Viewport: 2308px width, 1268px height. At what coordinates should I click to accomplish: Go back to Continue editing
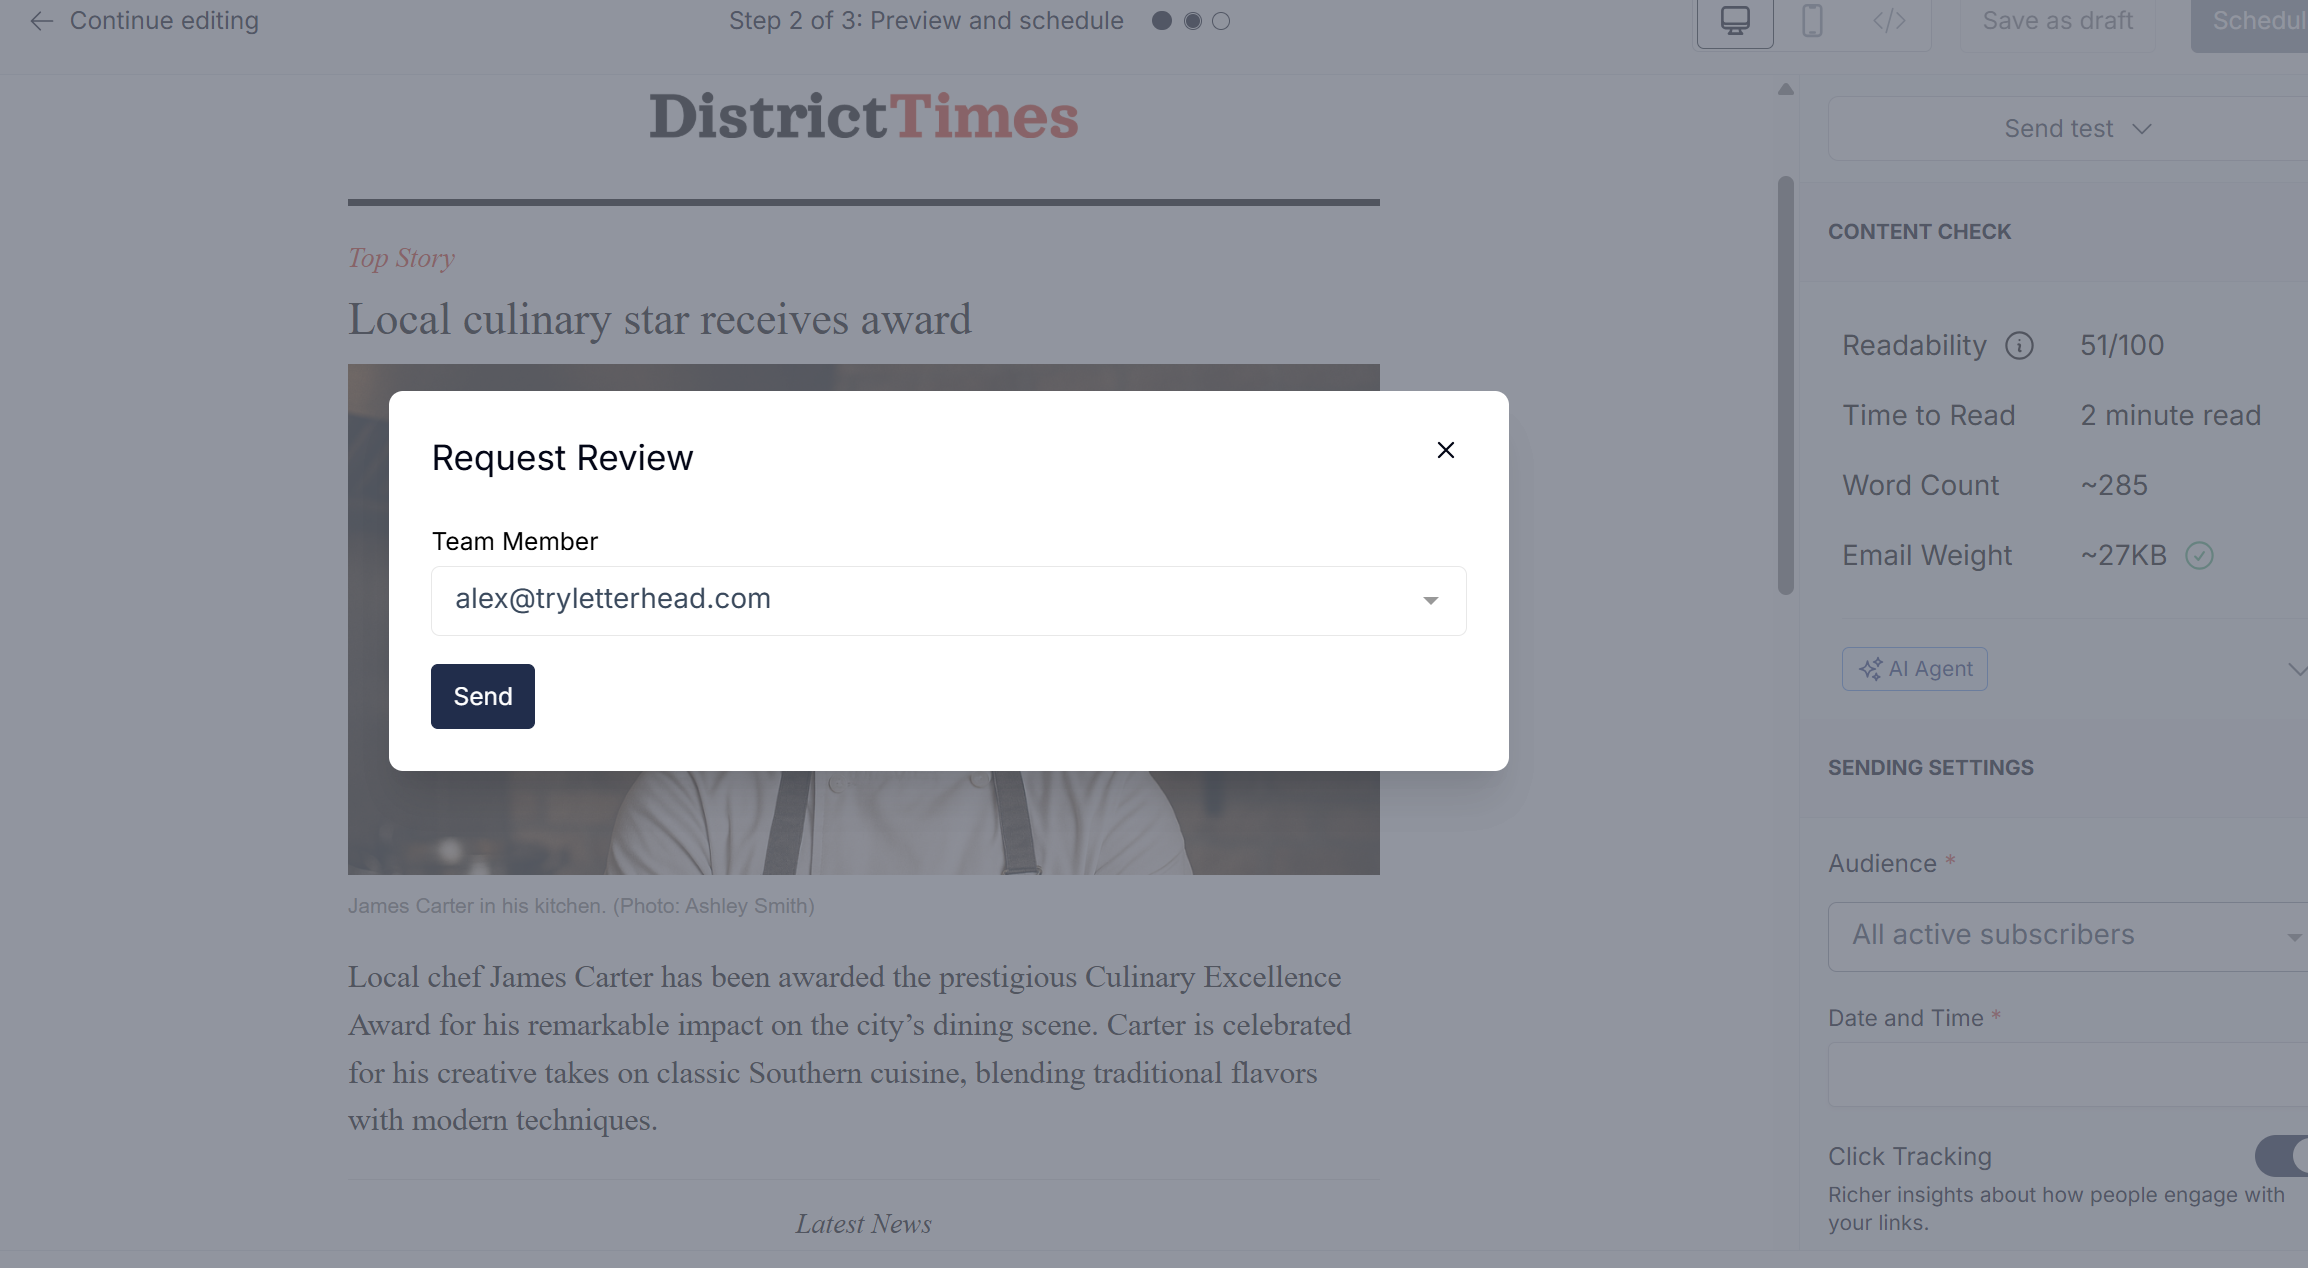coord(164,20)
